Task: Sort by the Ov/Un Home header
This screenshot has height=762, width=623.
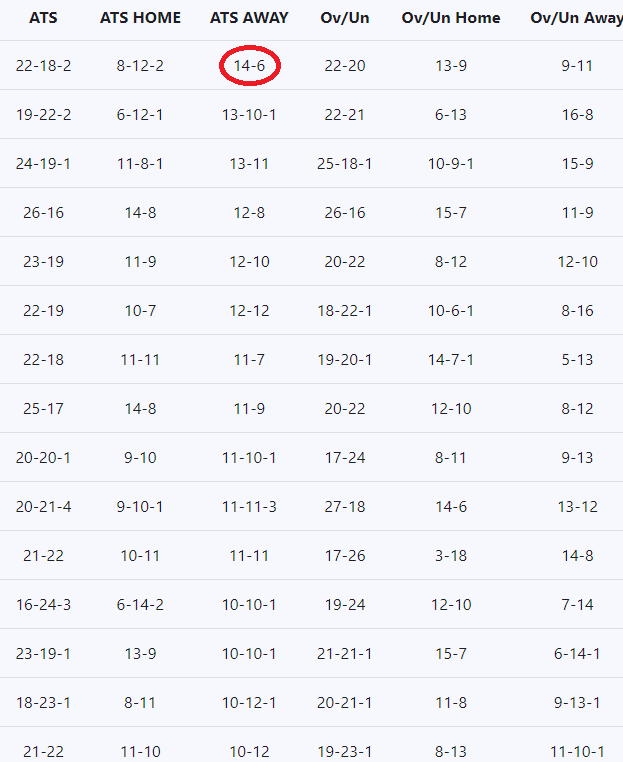Action: point(451,18)
